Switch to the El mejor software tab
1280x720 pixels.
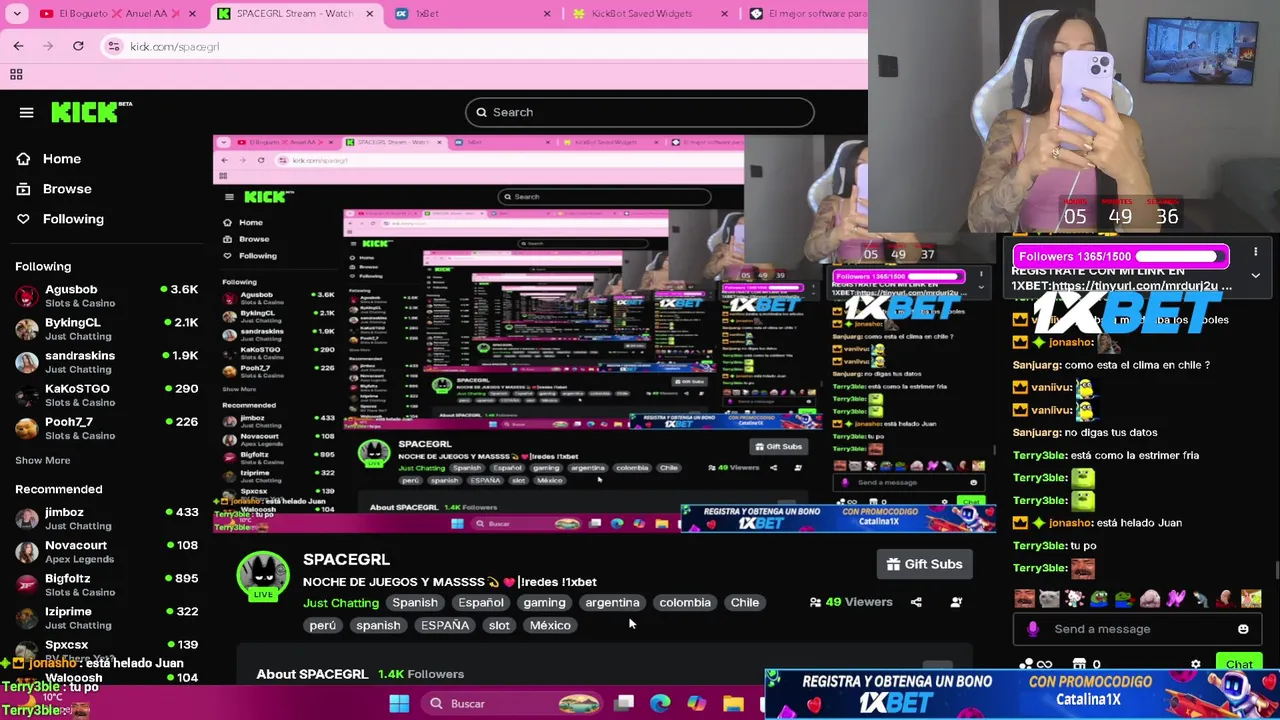point(808,14)
